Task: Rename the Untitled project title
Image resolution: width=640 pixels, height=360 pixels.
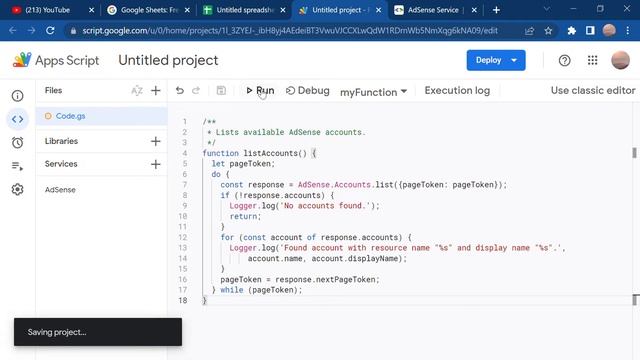Action: click(x=168, y=60)
